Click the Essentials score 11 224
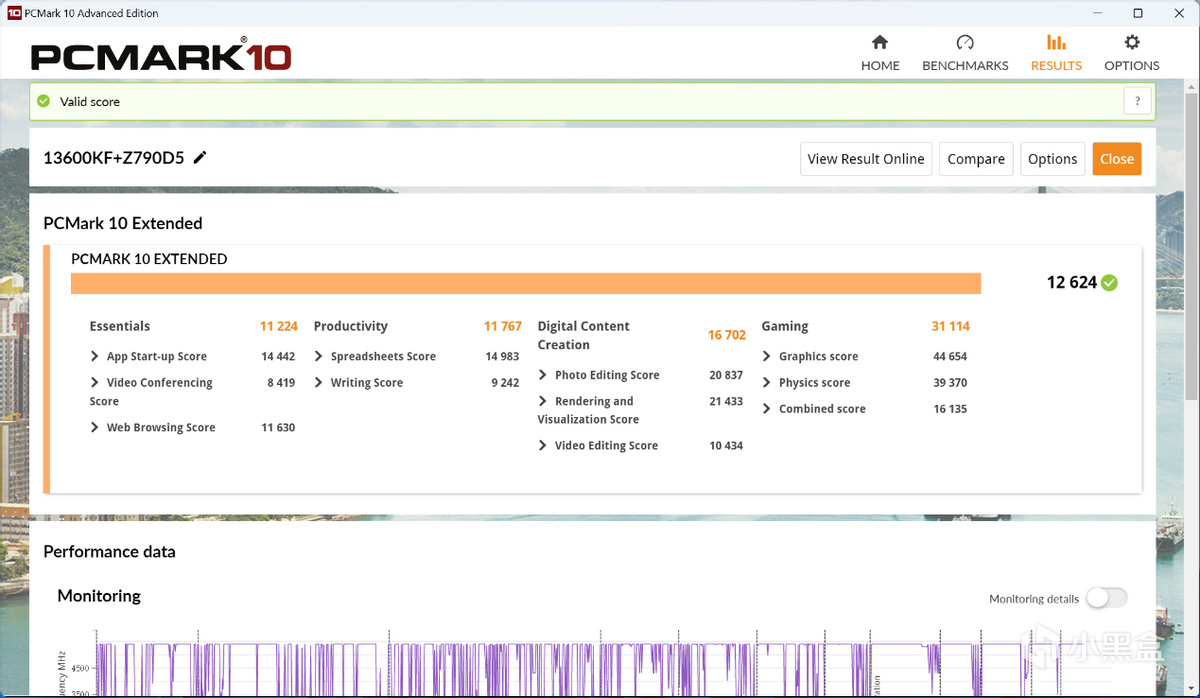1200x698 pixels. pos(279,326)
